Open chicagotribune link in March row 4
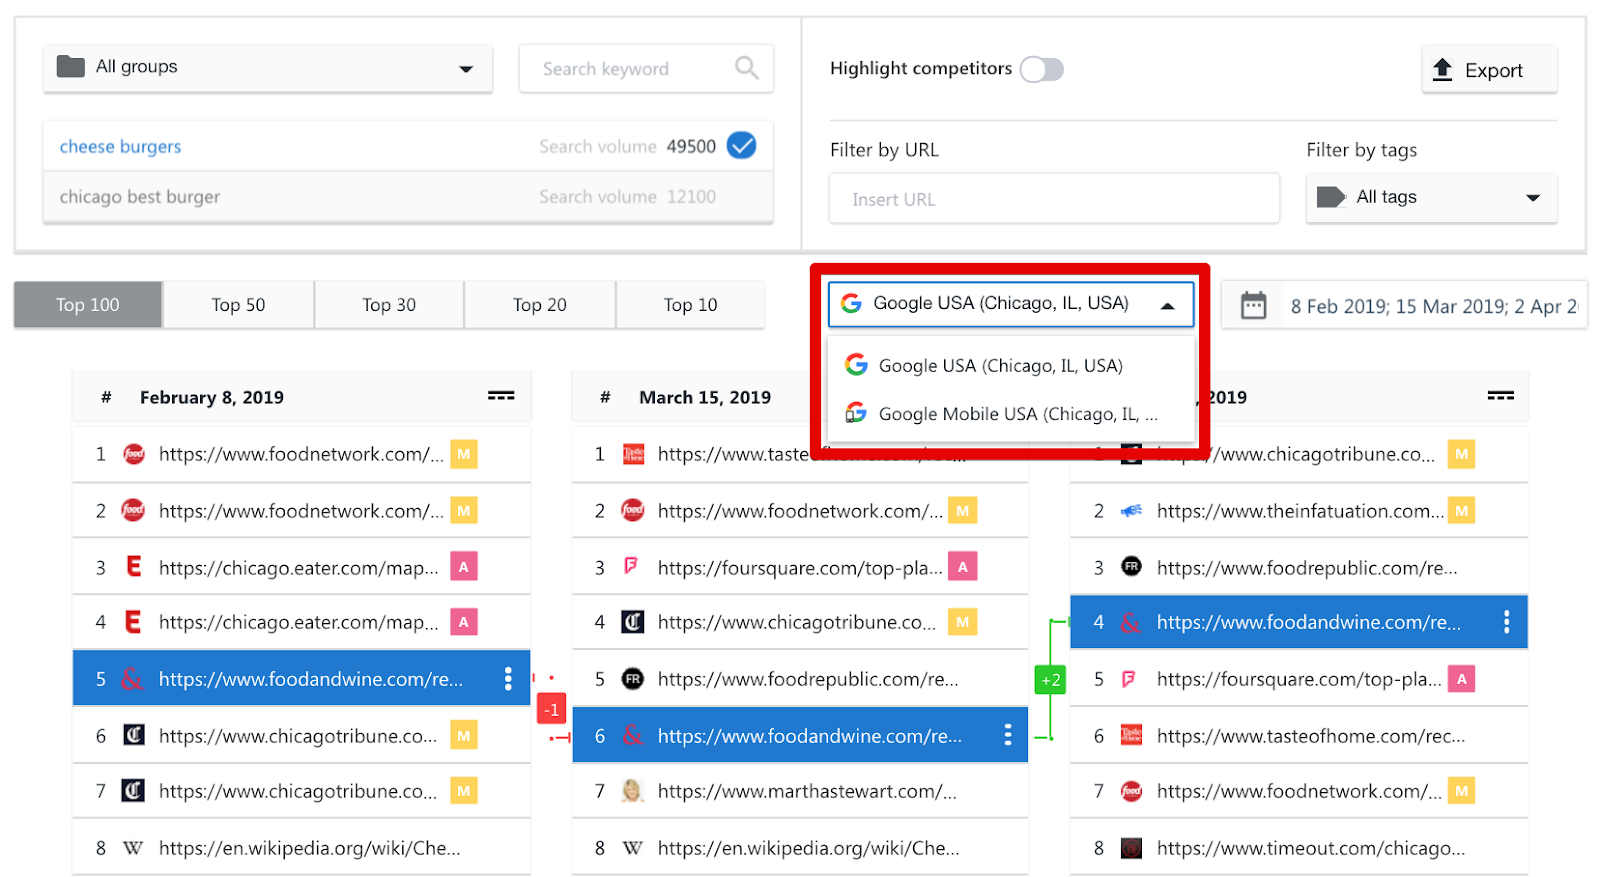 click(x=797, y=622)
